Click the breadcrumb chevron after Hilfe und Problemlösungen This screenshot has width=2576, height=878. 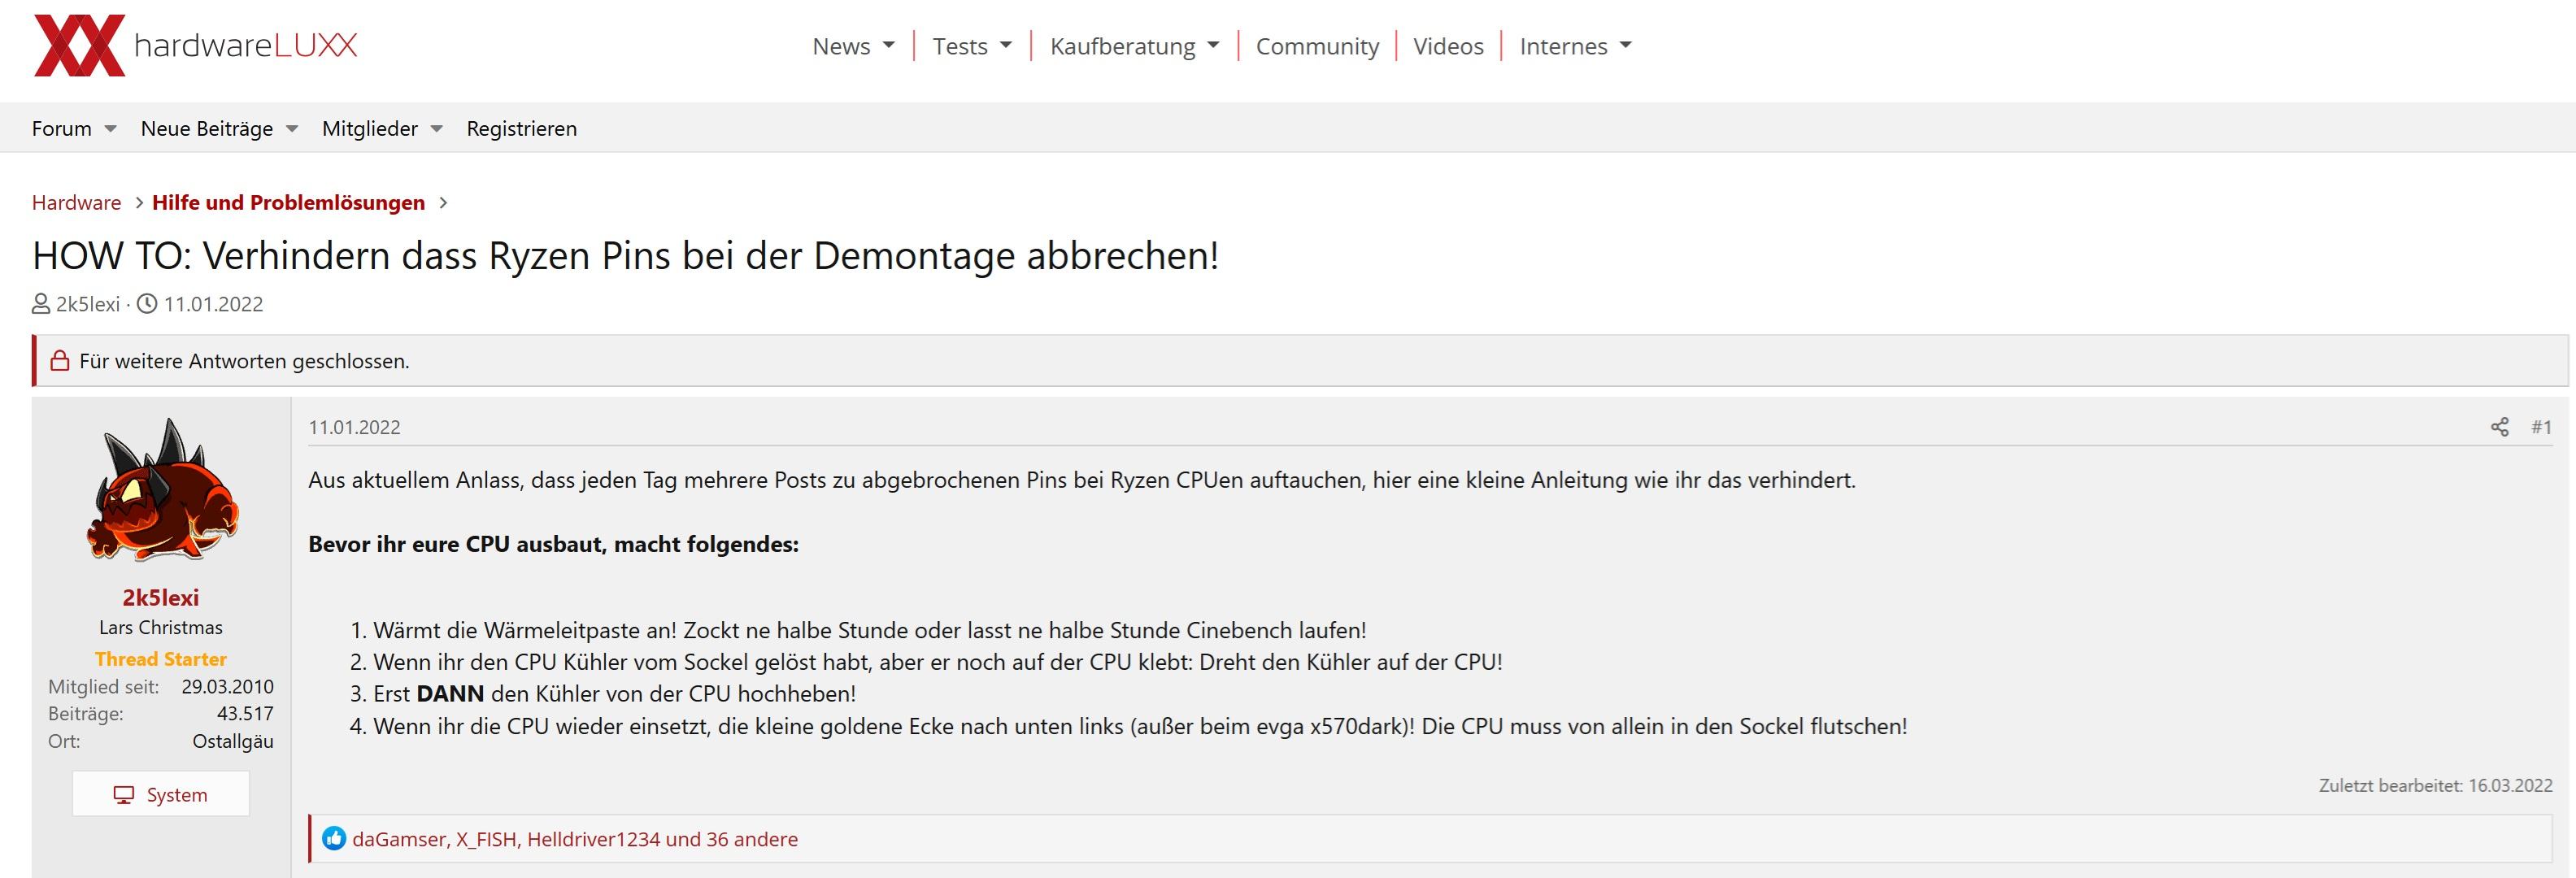coord(444,203)
